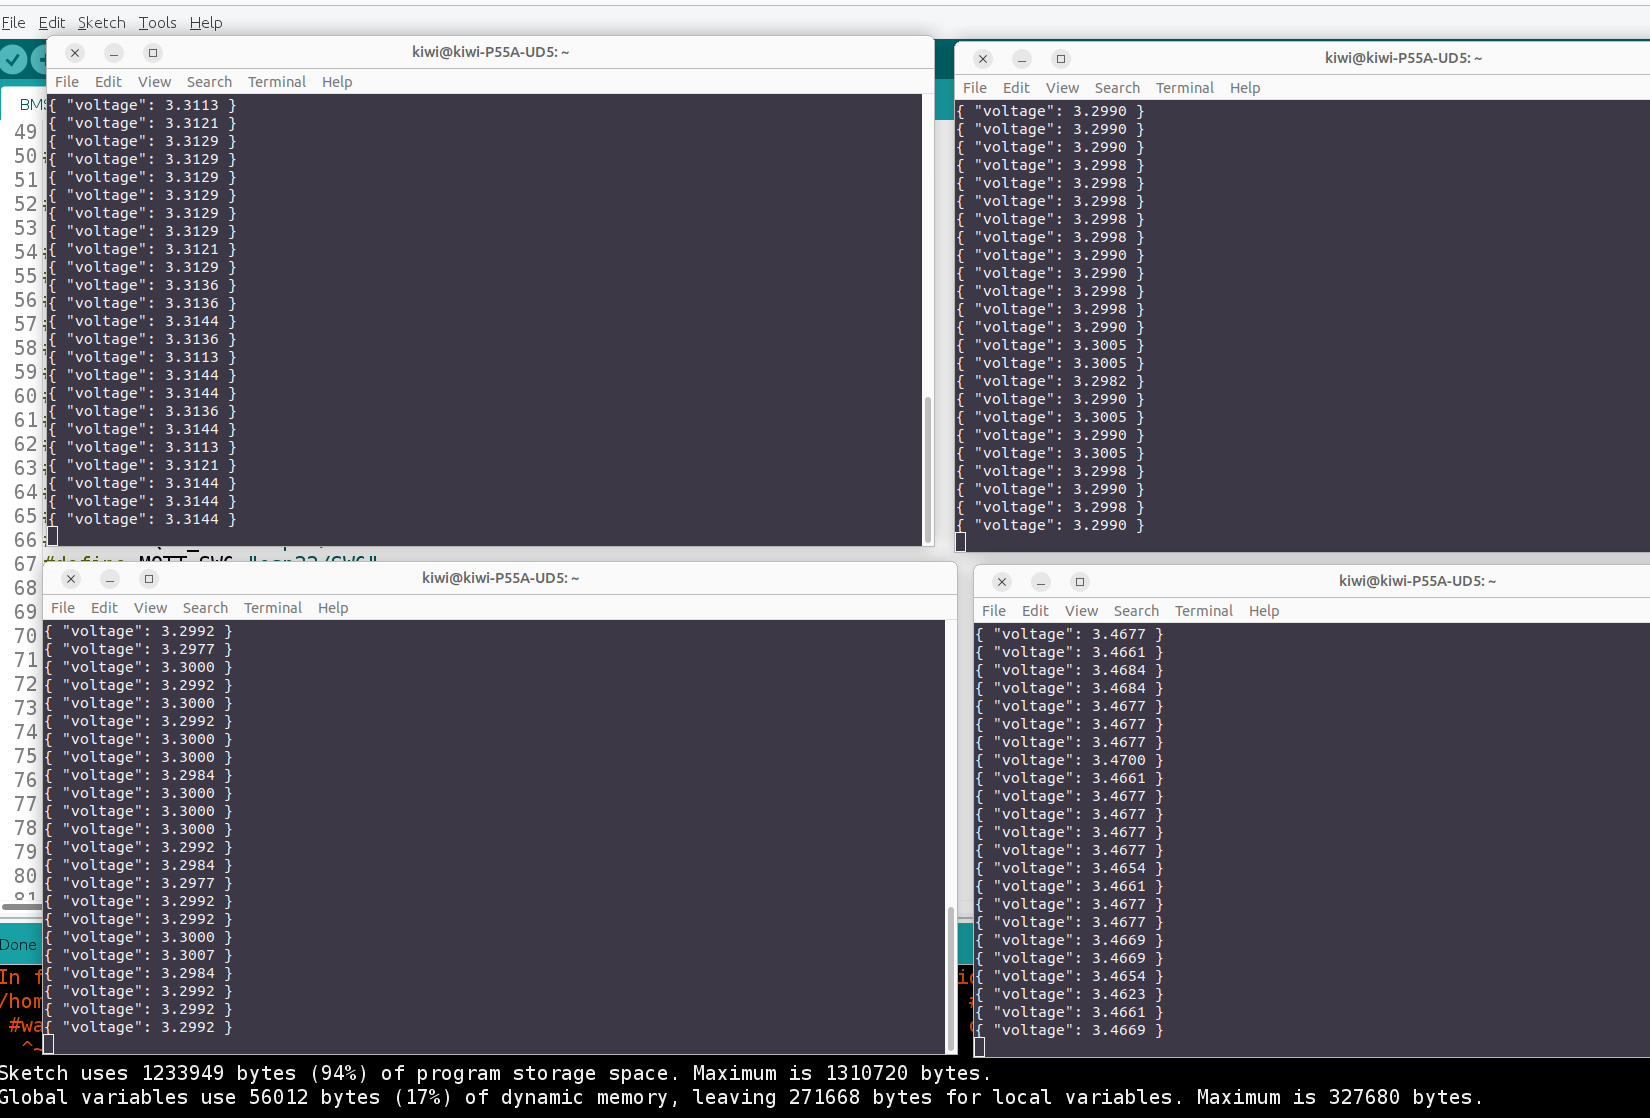Open Help menu in terminal starting 3.2990
Viewport: 1650px width, 1118px height.
pos(1244,88)
